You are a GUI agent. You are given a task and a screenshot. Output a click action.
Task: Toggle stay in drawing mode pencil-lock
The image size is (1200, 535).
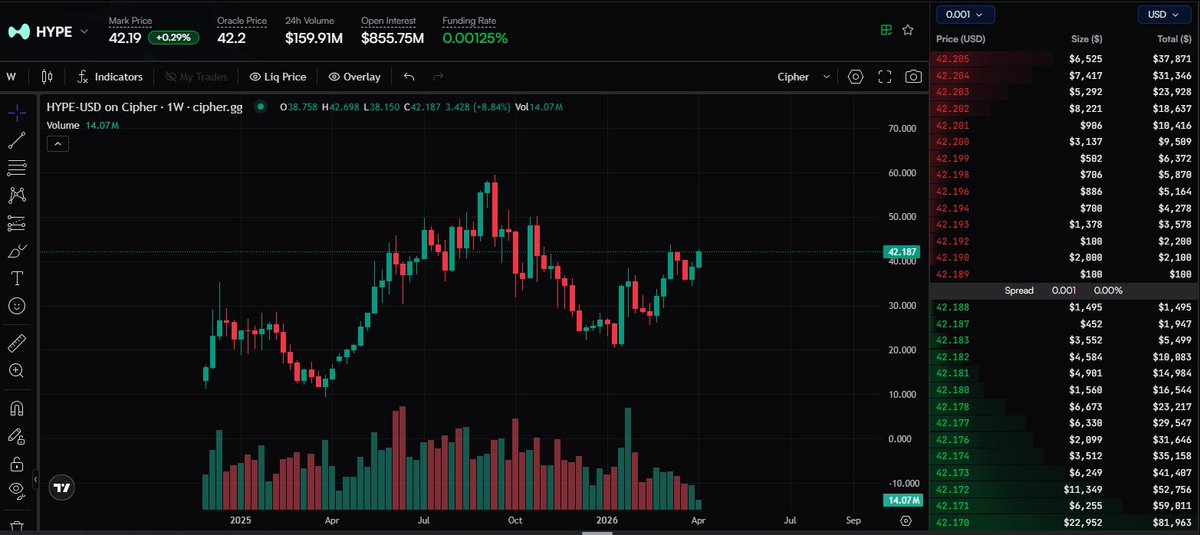(16, 436)
